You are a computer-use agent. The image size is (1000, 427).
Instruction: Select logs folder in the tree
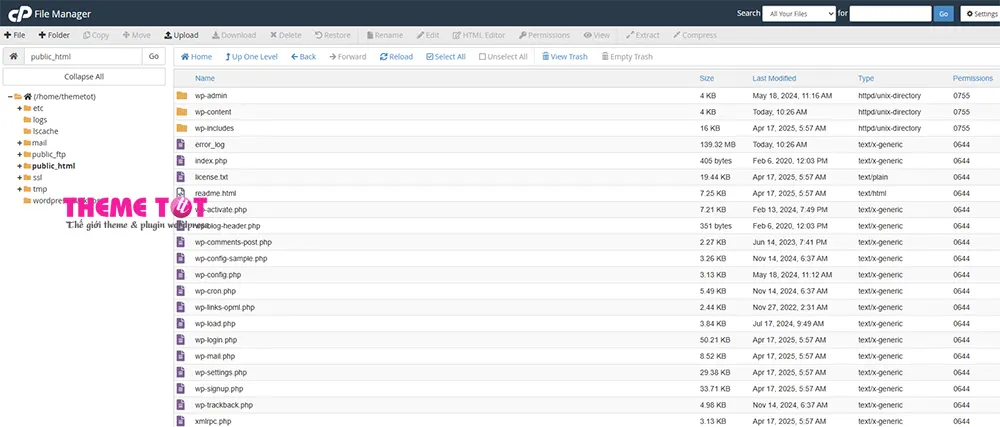(40, 120)
